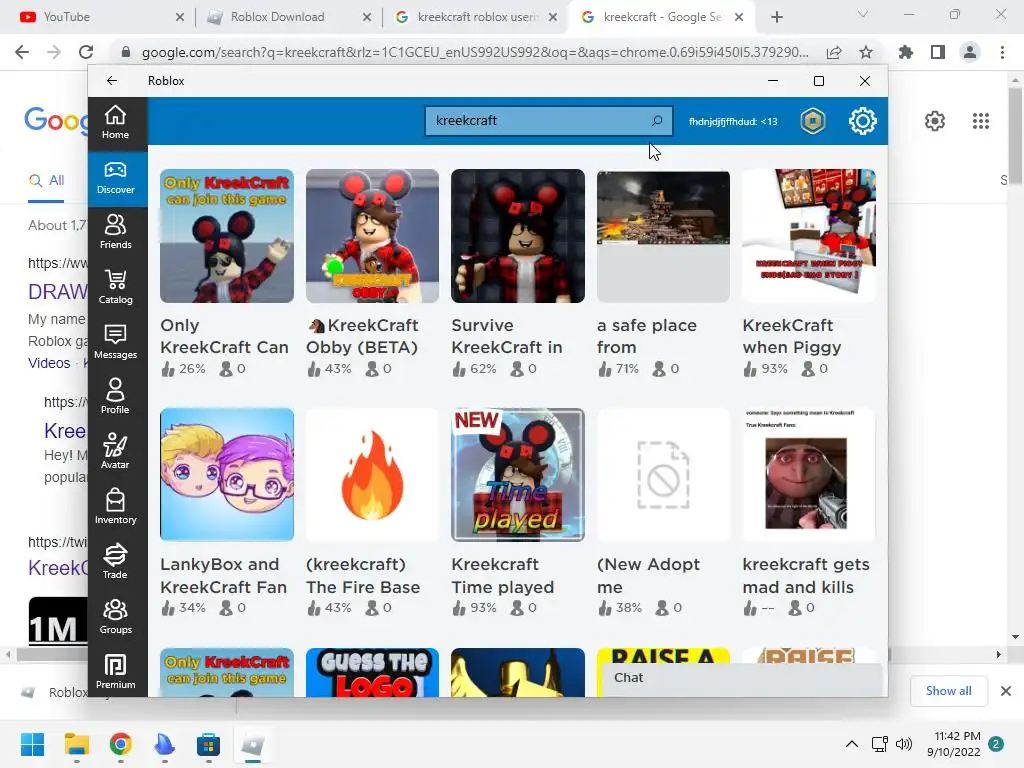Open The Fire Base flame thumbnail
This screenshot has height=768, width=1024.
click(x=372, y=475)
